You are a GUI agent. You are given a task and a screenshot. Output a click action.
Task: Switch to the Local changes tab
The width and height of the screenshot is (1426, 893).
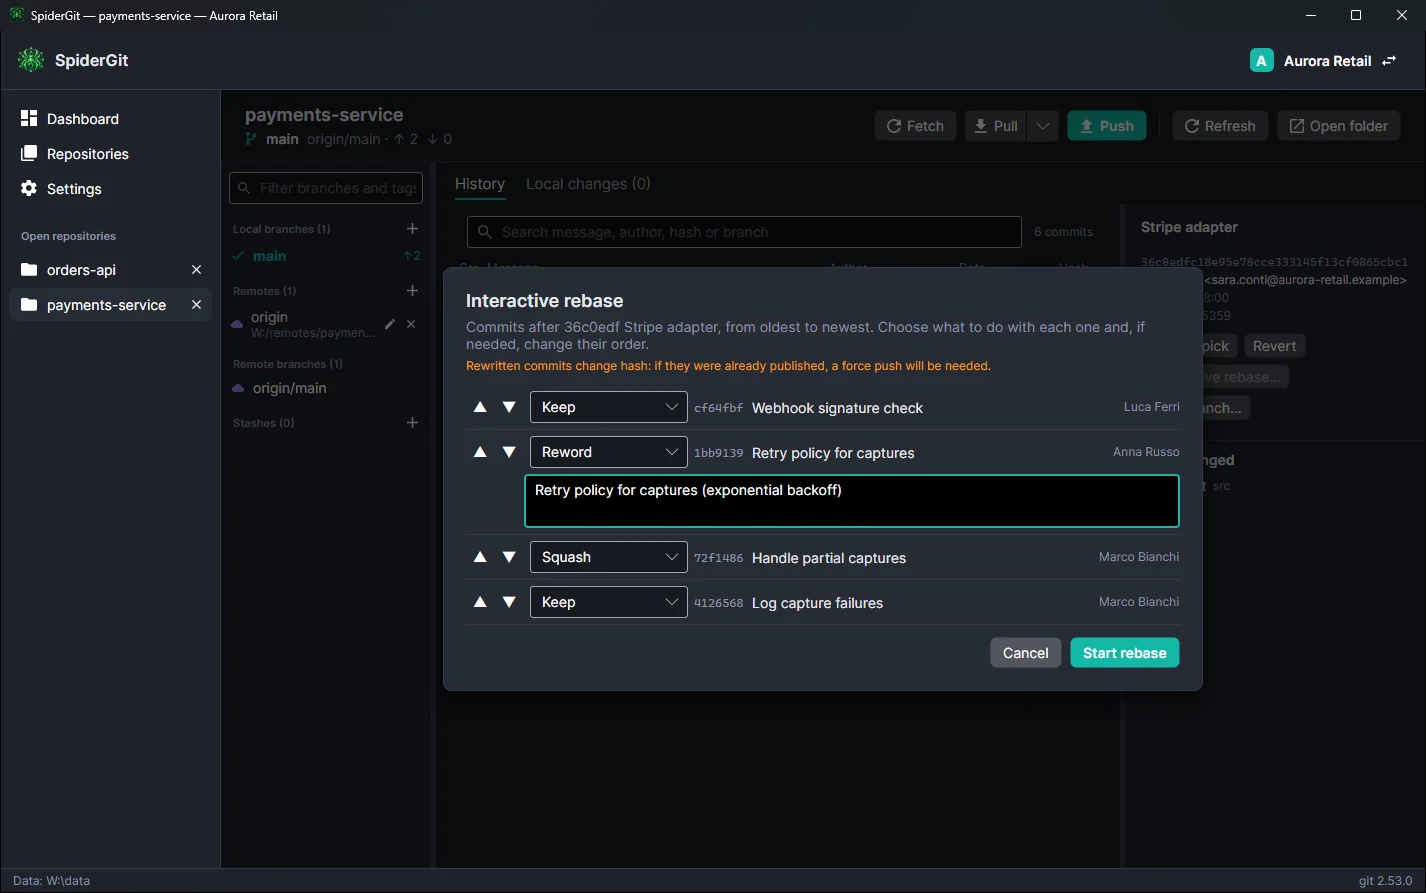coord(588,184)
